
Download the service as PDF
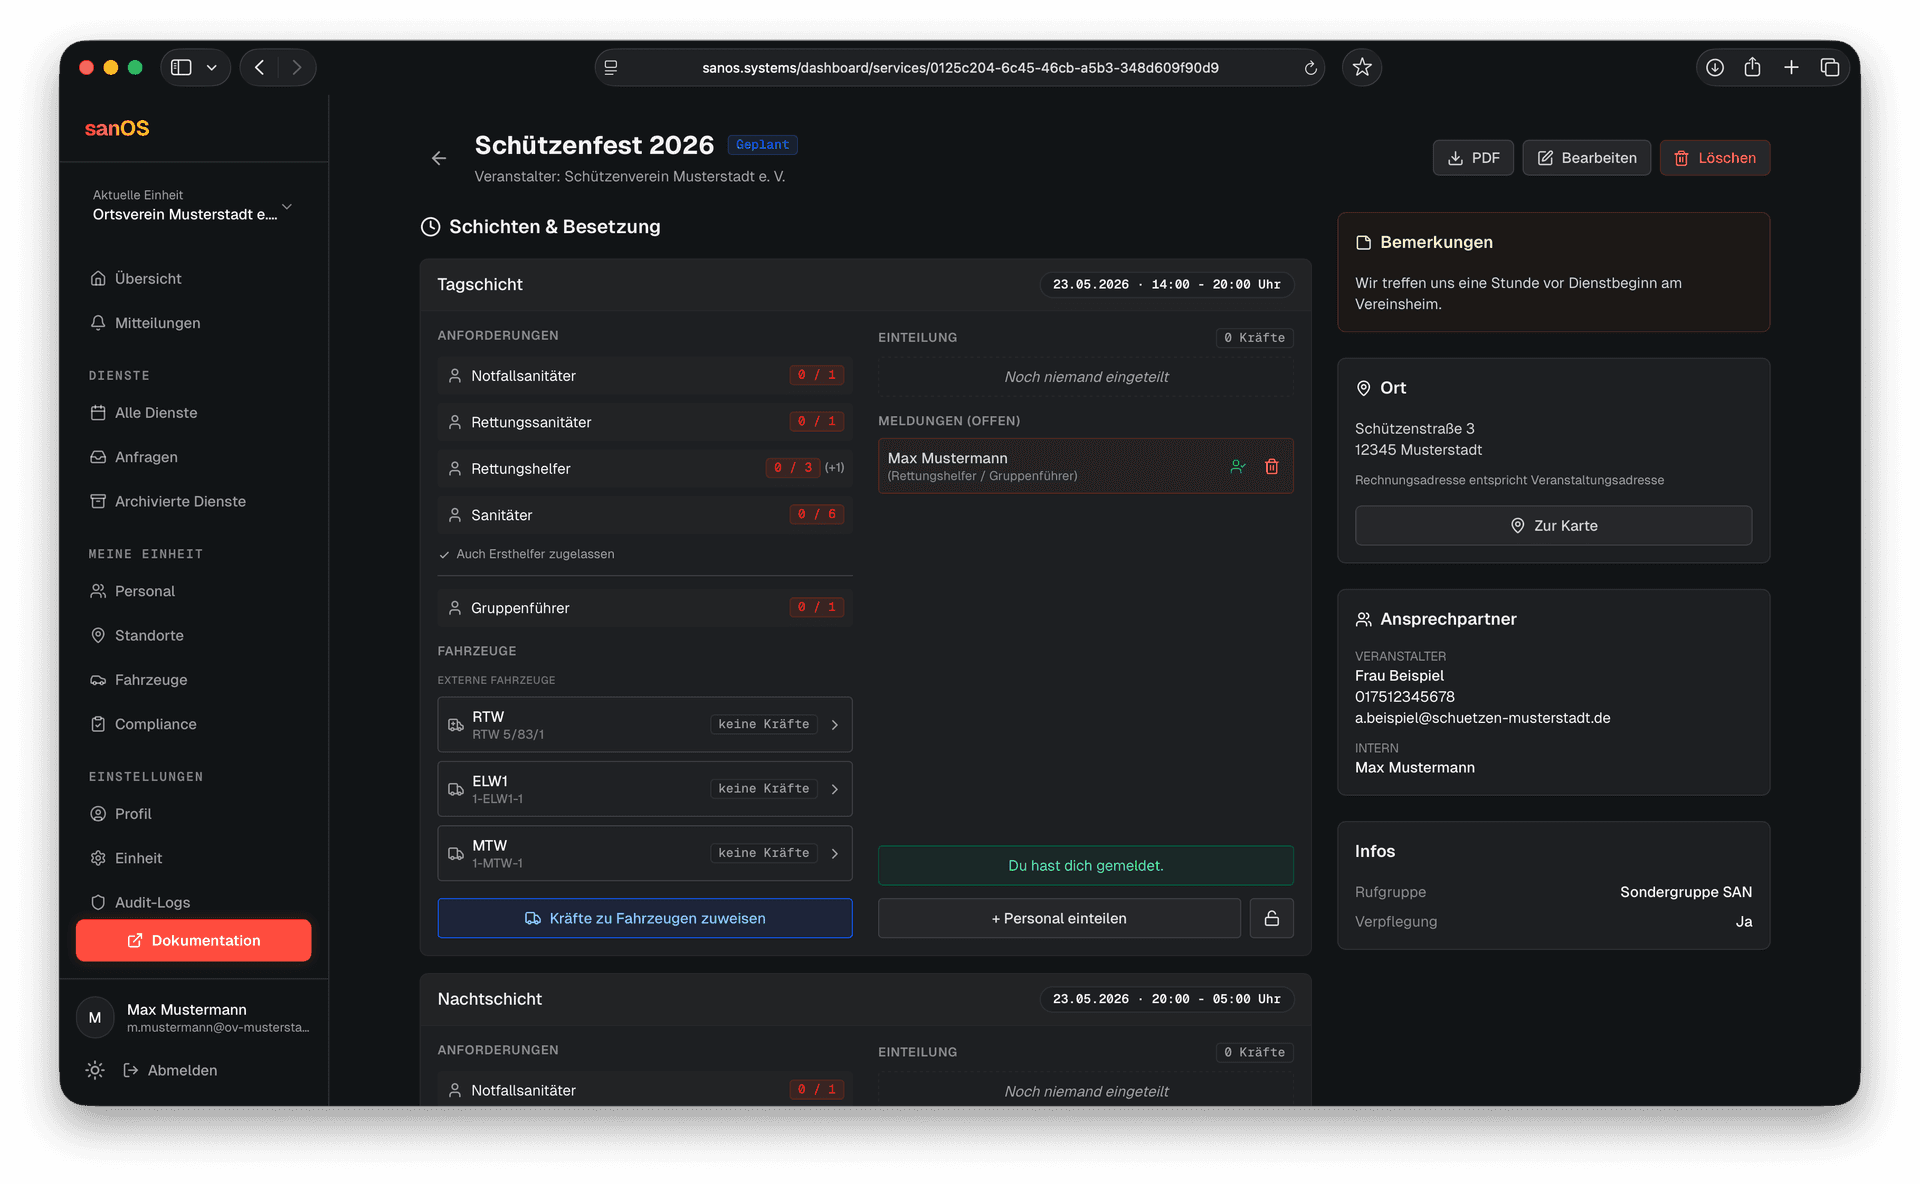coord(1473,158)
